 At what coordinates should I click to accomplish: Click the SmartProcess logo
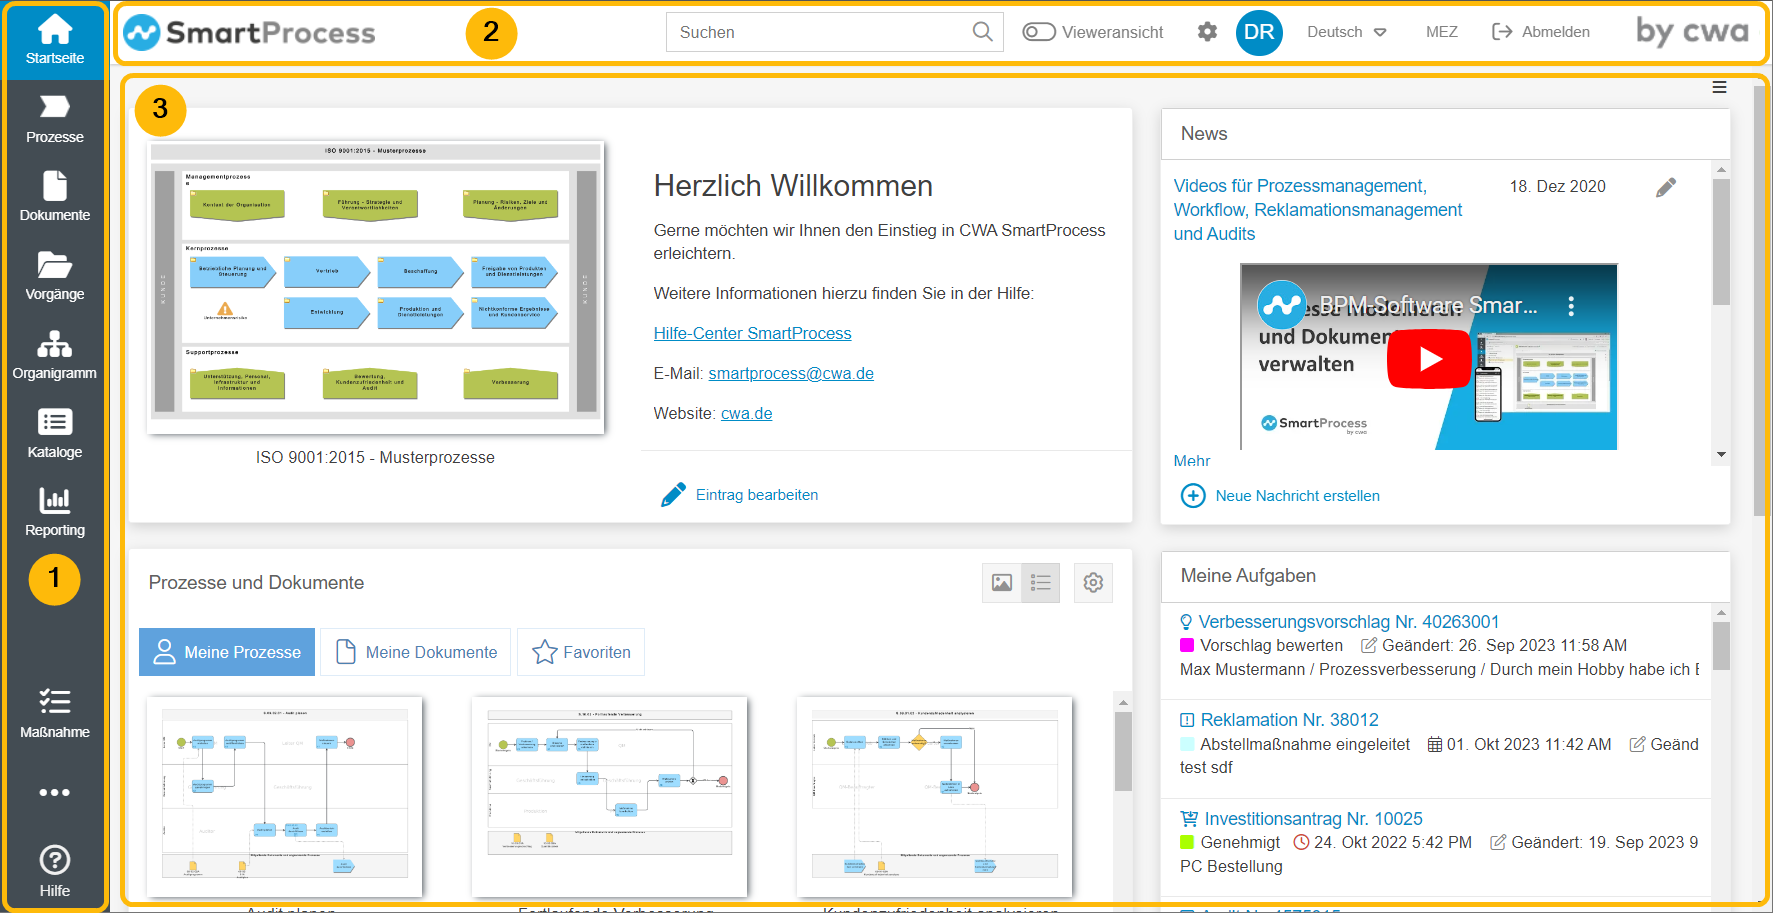click(x=250, y=33)
